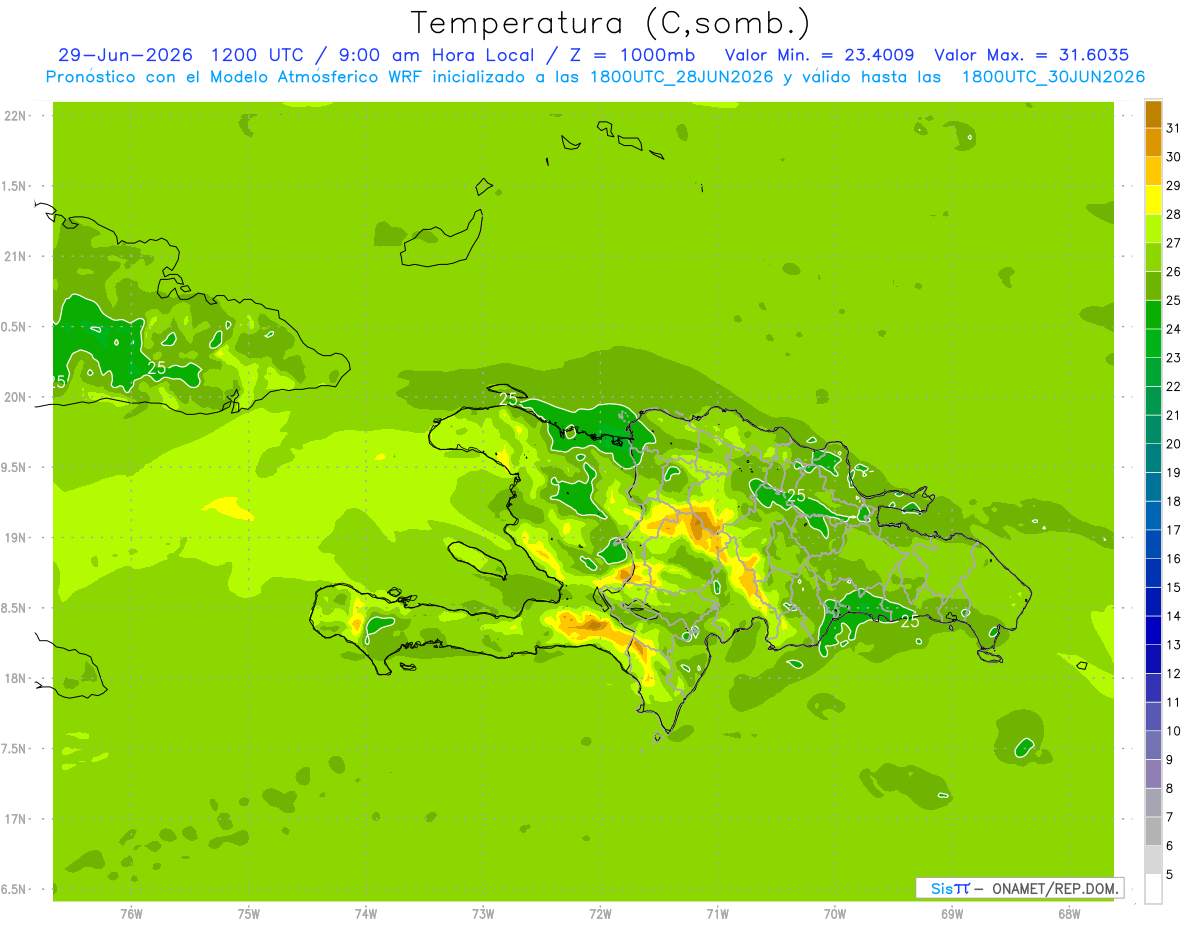1200x927 pixels.
Task: Click the legend value '29'
Action: [1174, 185]
